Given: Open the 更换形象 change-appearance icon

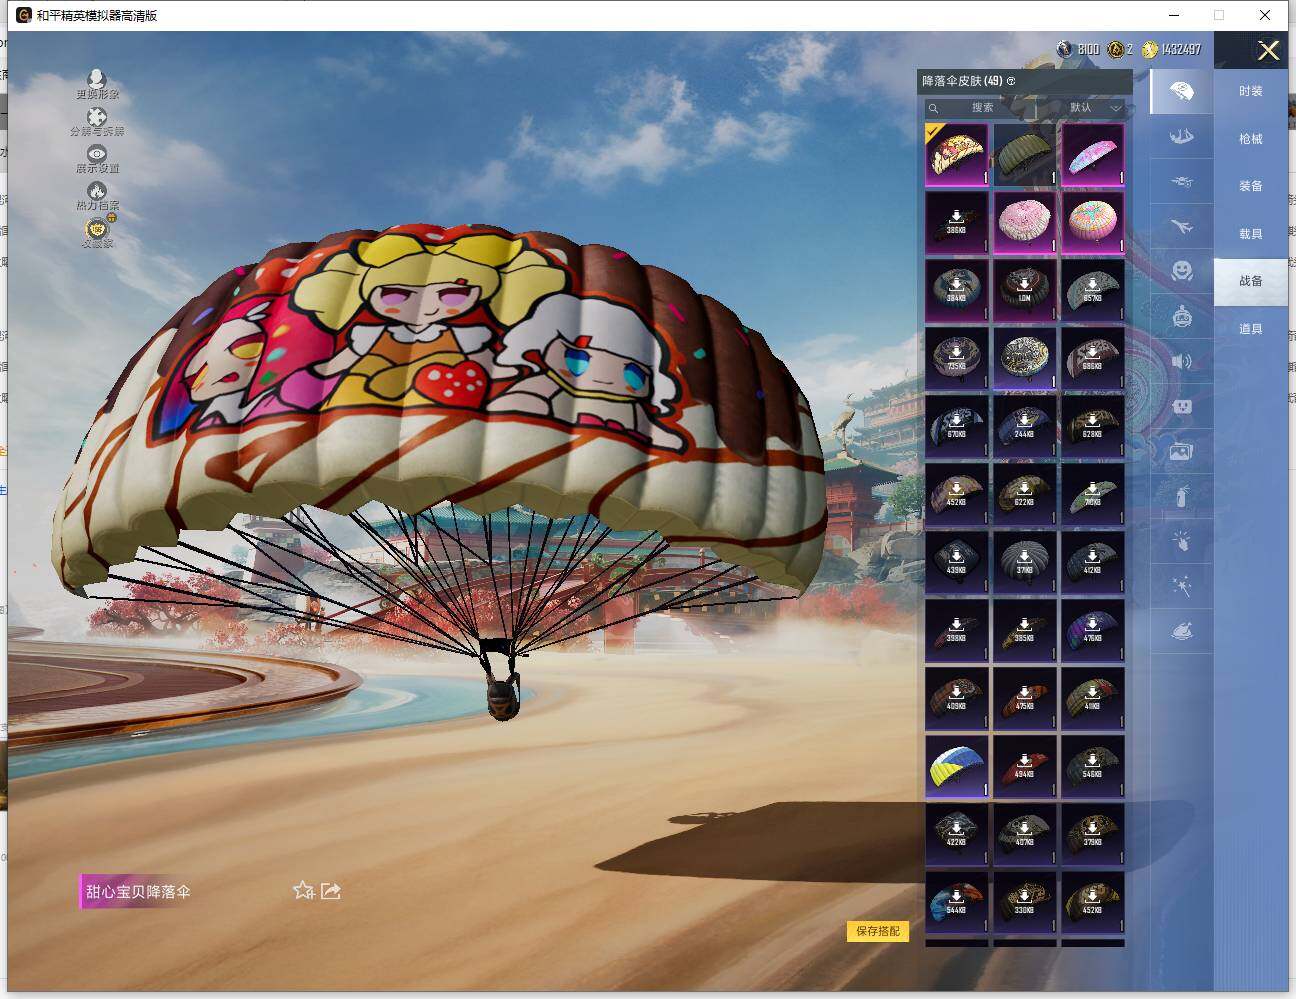Looking at the screenshot, I should coord(96,79).
